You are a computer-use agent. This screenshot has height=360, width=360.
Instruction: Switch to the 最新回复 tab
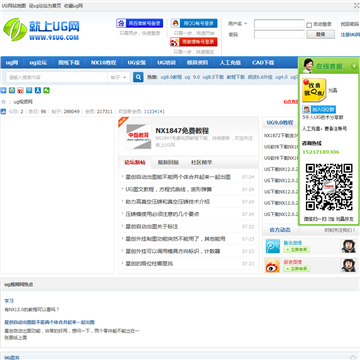click(168, 162)
